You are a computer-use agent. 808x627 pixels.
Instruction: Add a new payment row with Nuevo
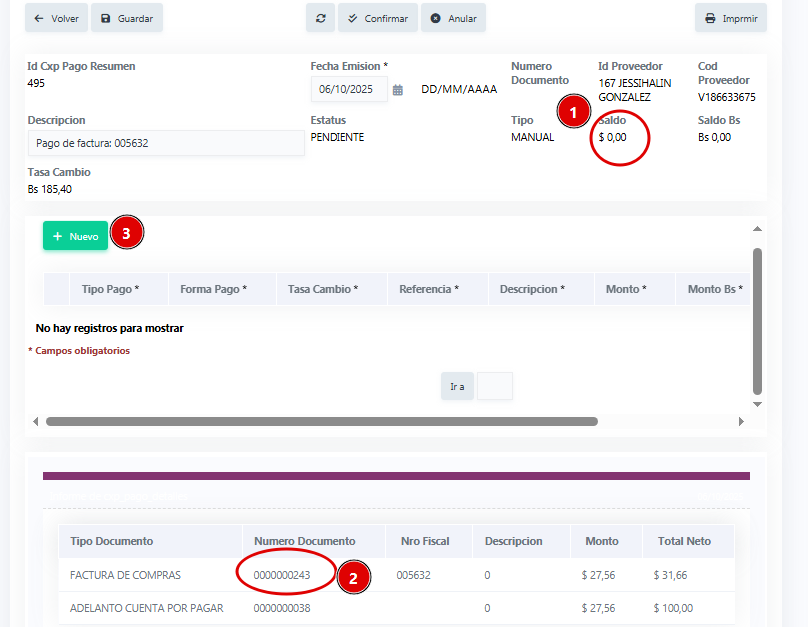[75, 236]
